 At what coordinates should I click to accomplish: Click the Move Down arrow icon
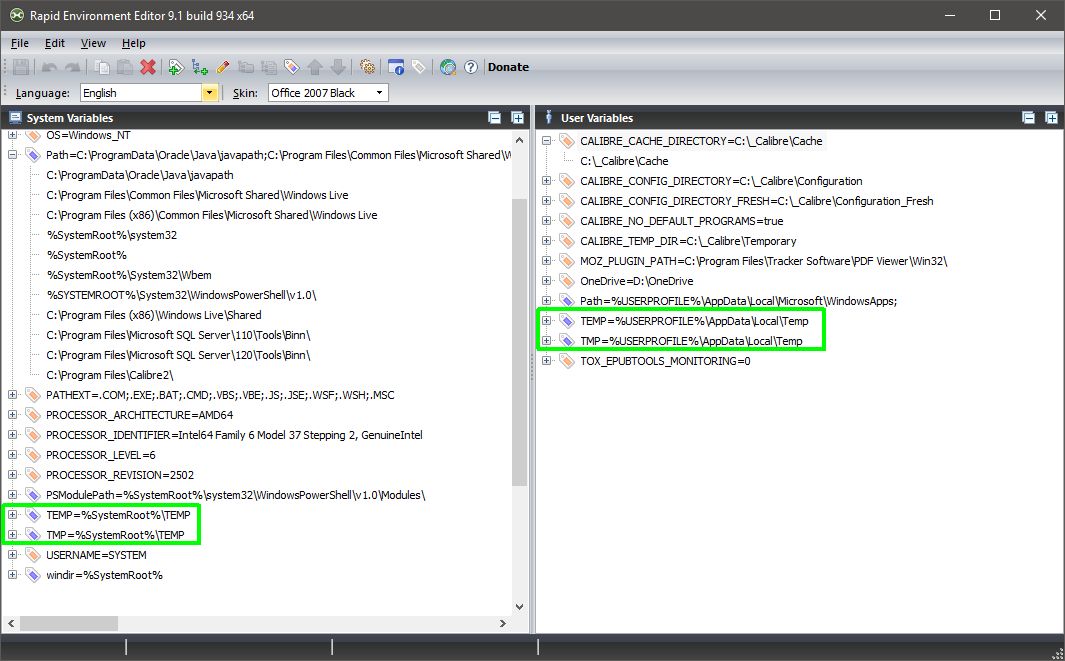pyautogui.click(x=338, y=67)
